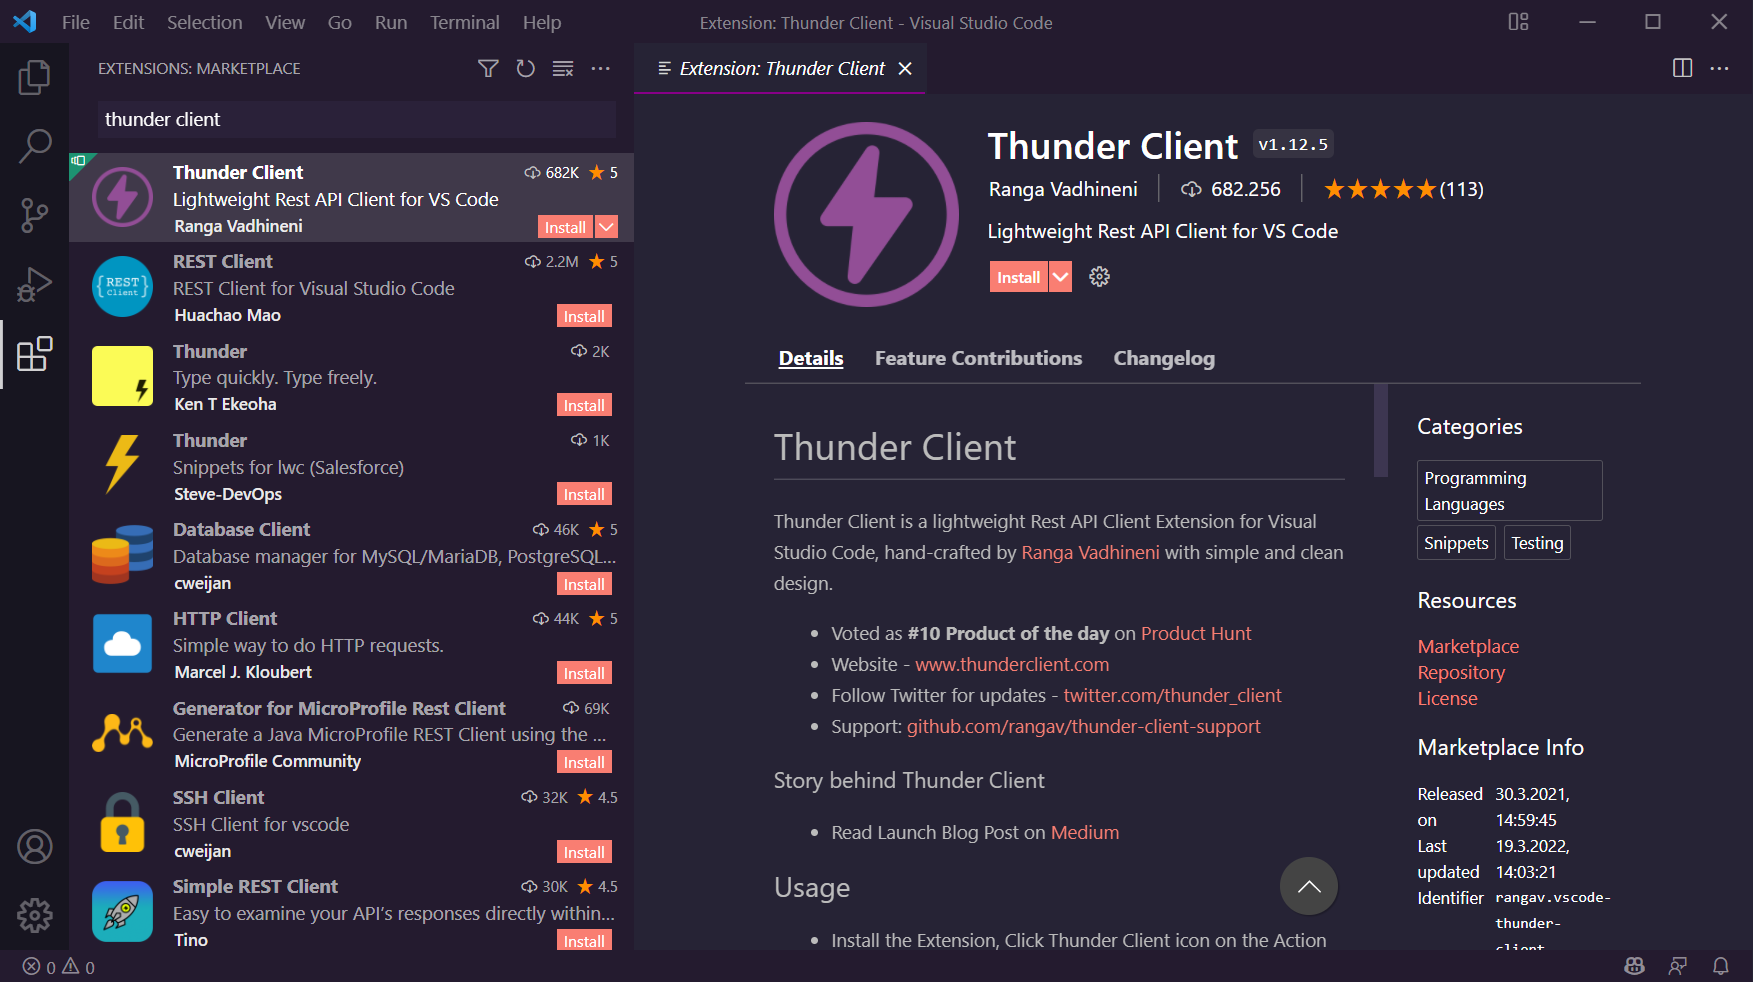Image resolution: width=1753 pixels, height=982 pixels.
Task: Open the Terminal menu
Action: [x=464, y=22]
